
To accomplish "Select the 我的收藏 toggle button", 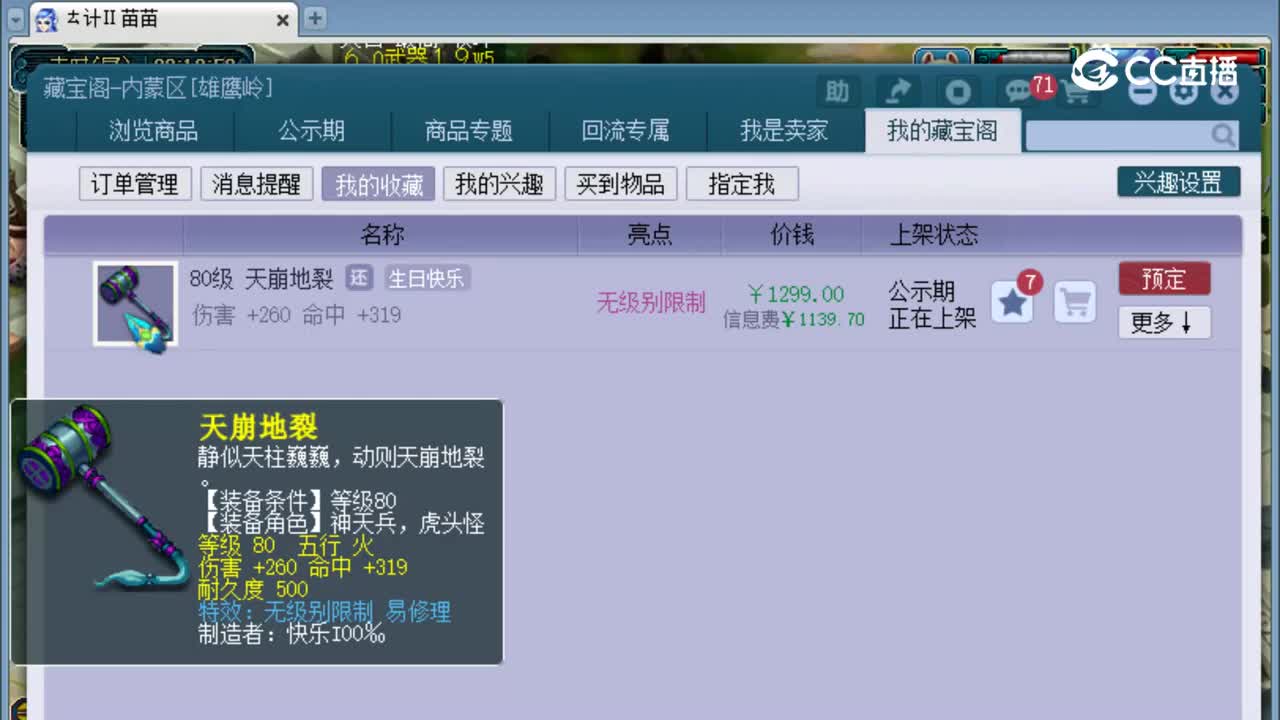I will 378,183.
